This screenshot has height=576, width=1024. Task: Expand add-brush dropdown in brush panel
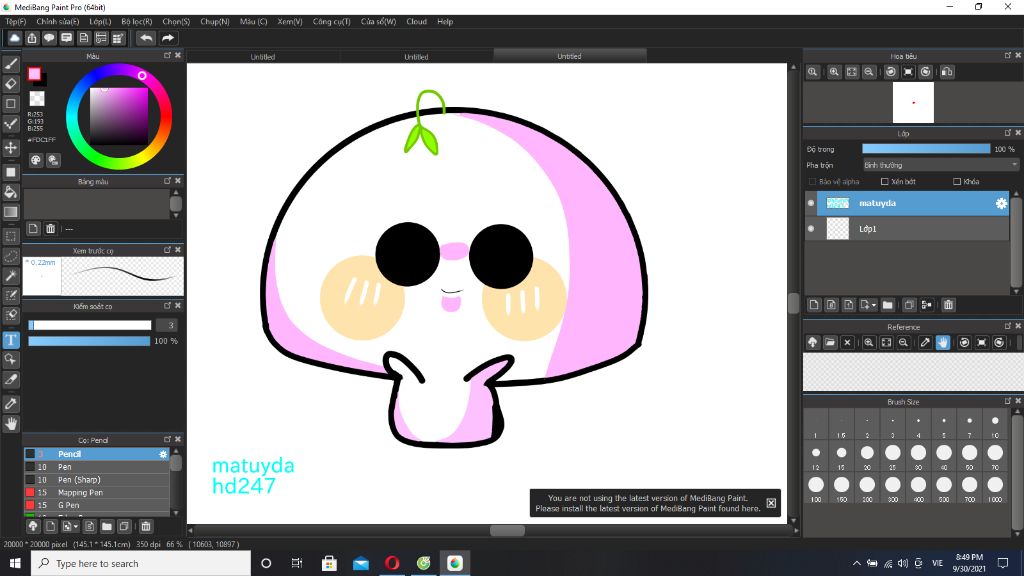click(x=74, y=526)
